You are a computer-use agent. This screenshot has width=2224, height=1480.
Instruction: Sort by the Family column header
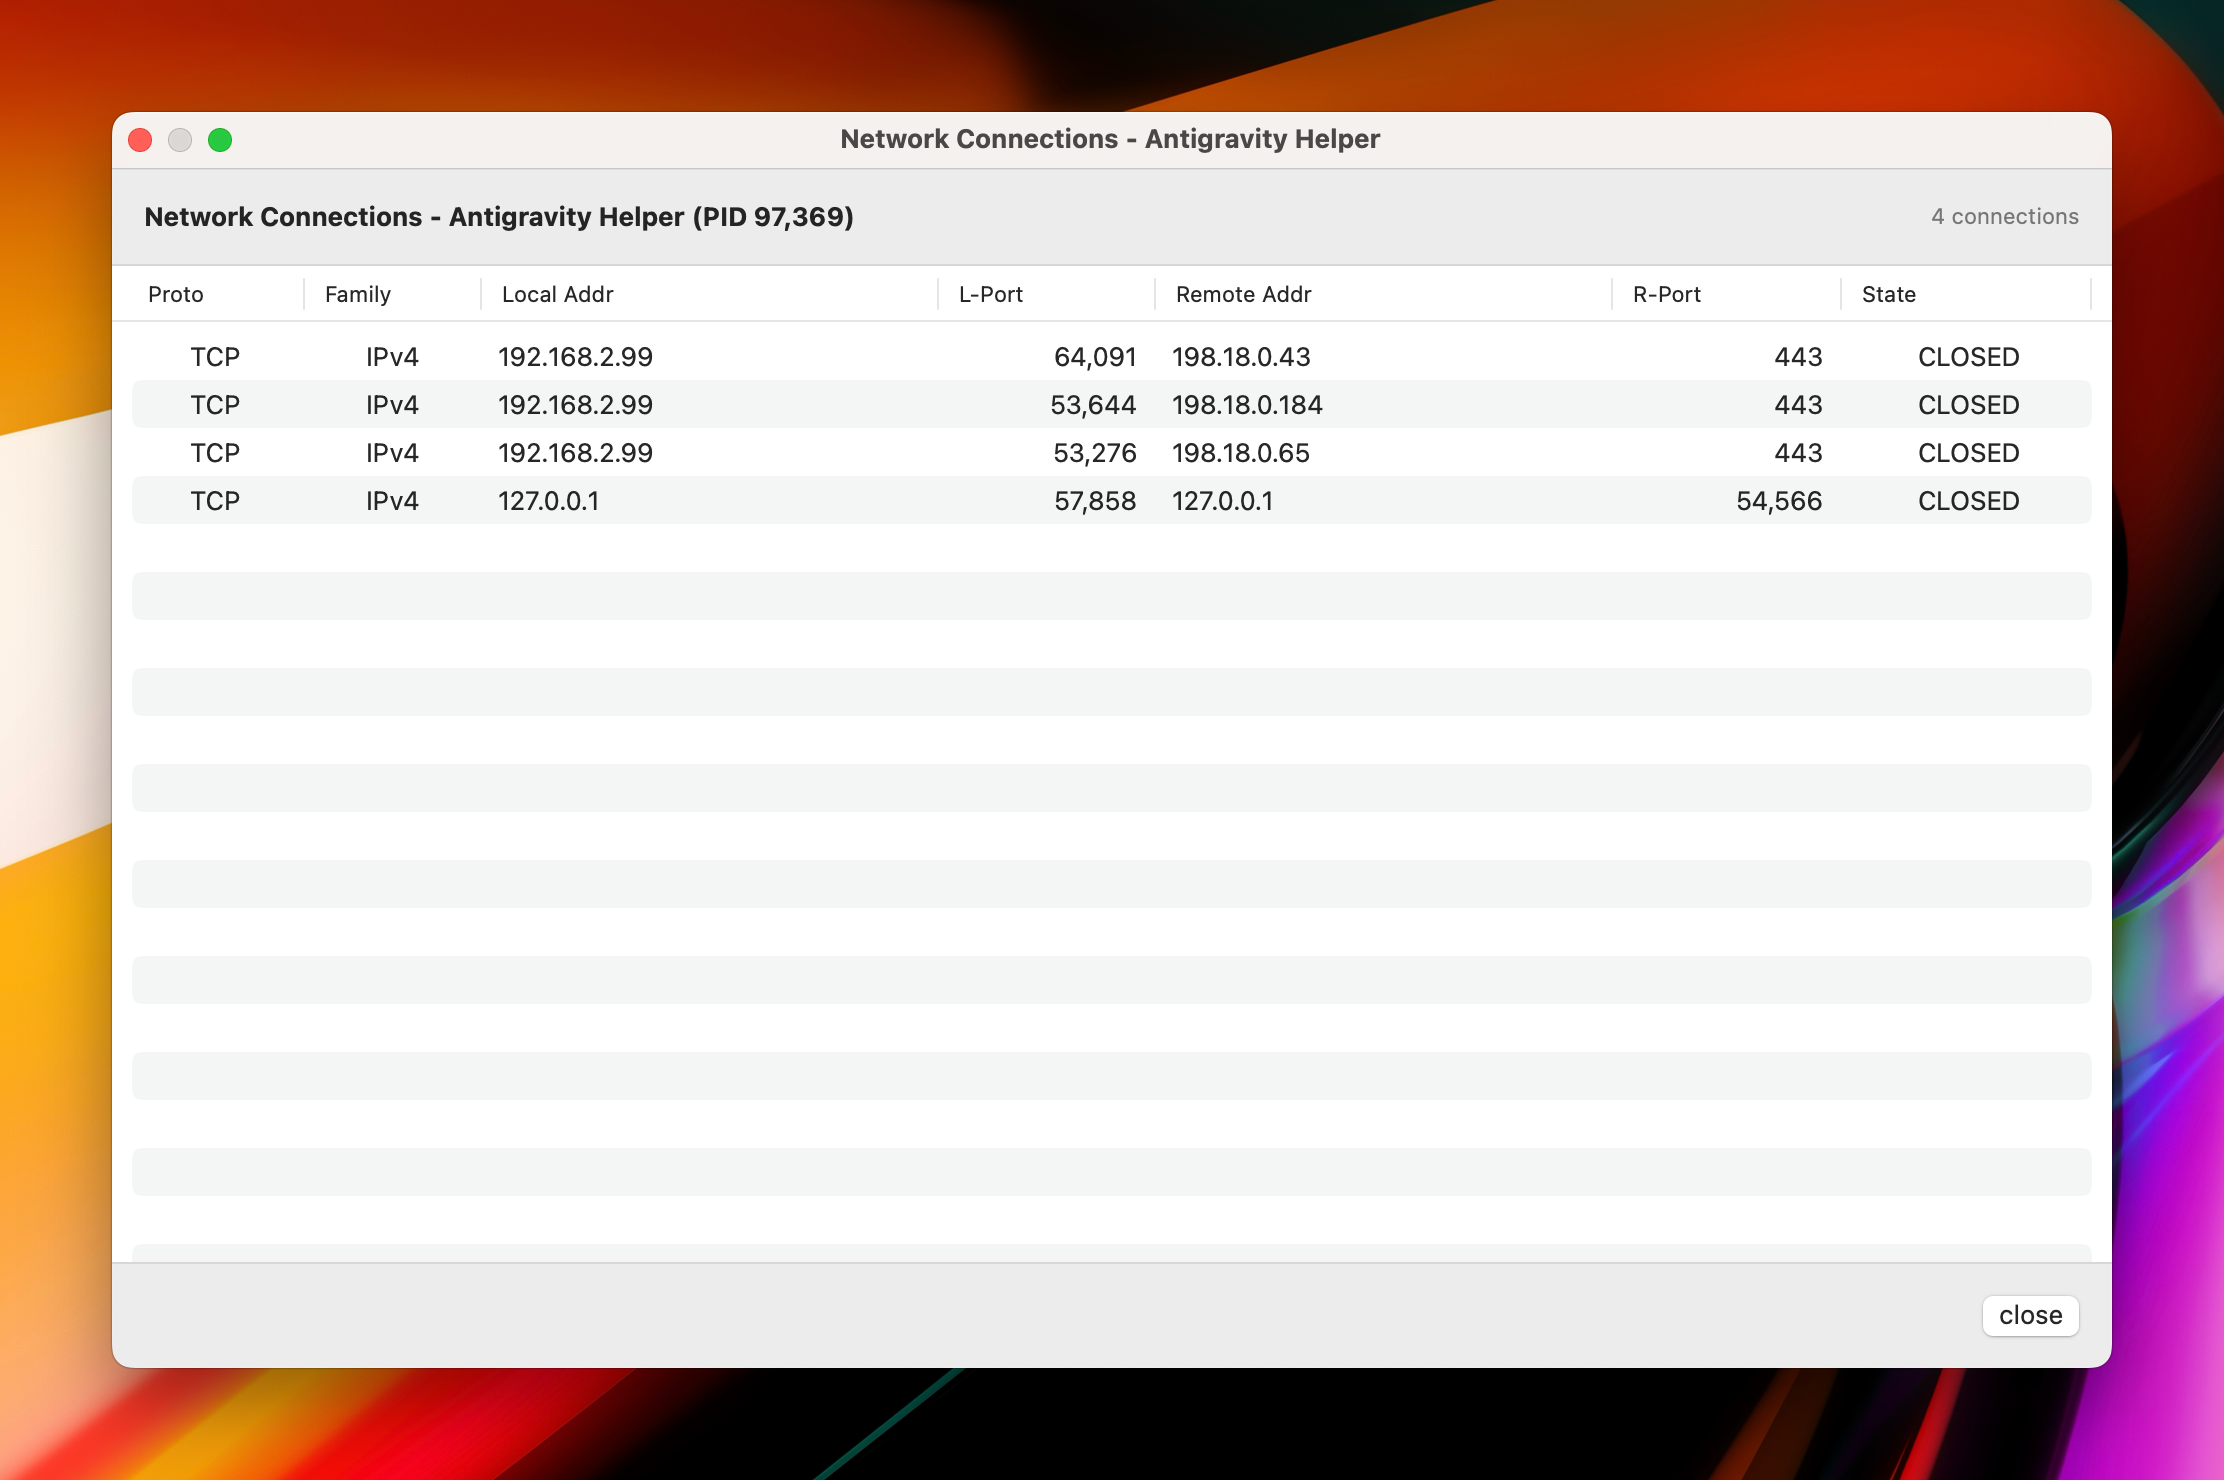pos(358,294)
